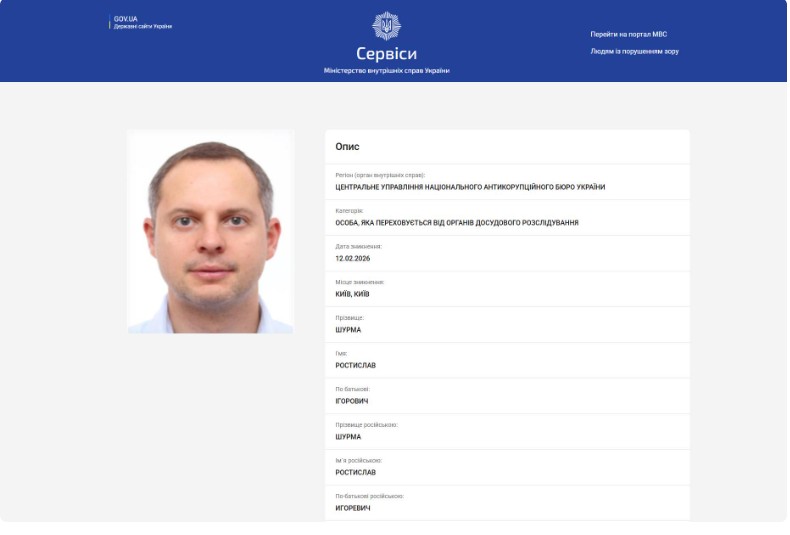Click the date value 12.02.2026
This screenshot has height=535, width=790.
click(352, 258)
